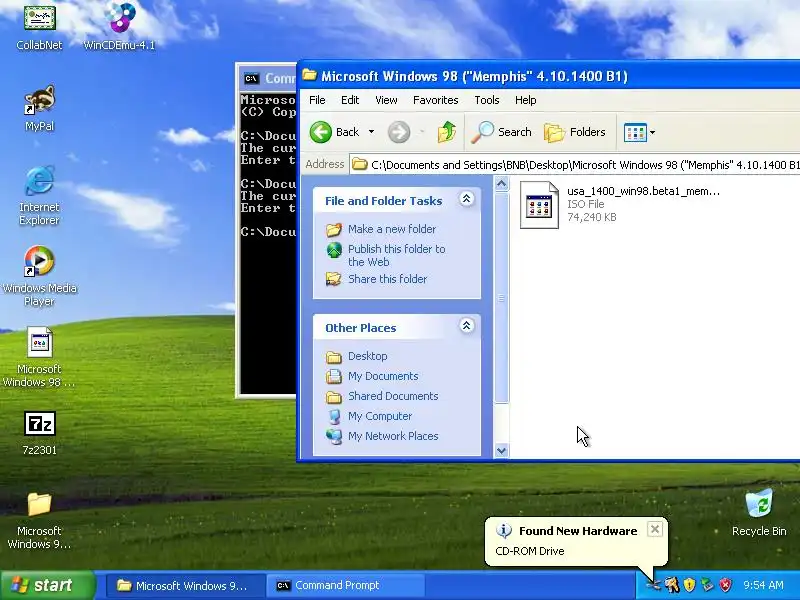Click the folder icon in Explorer title bar
800x600 pixels.
tap(309, 76)
